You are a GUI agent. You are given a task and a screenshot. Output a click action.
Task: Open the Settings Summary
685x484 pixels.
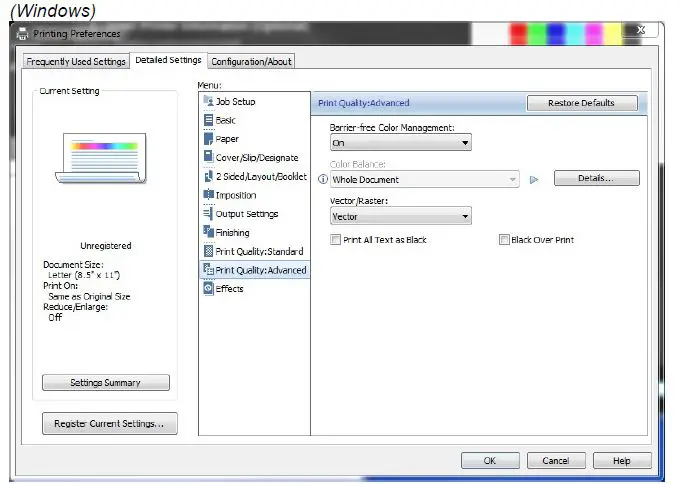(x=106, y=383)
